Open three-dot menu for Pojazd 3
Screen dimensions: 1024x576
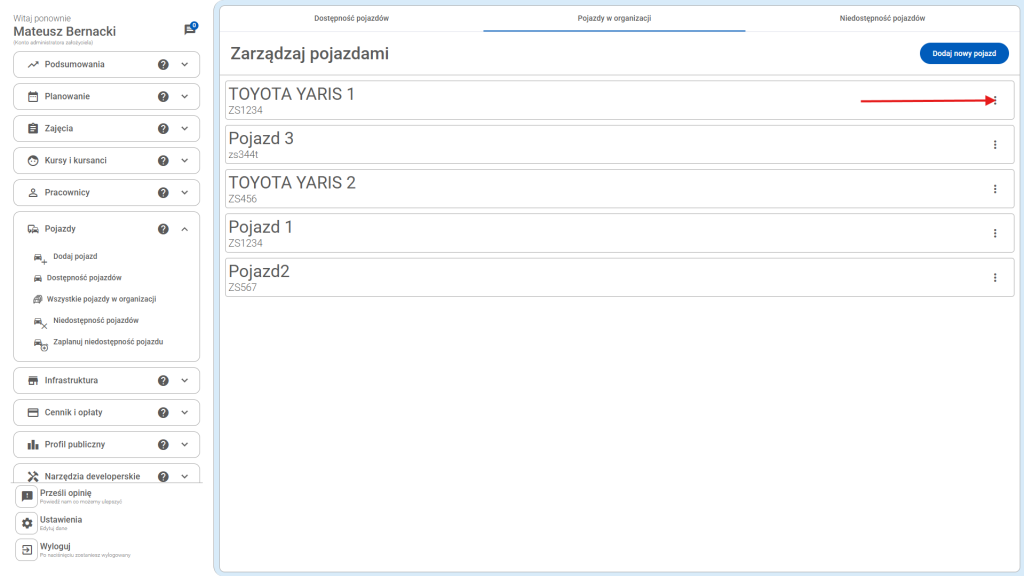(x=994, y=145)
